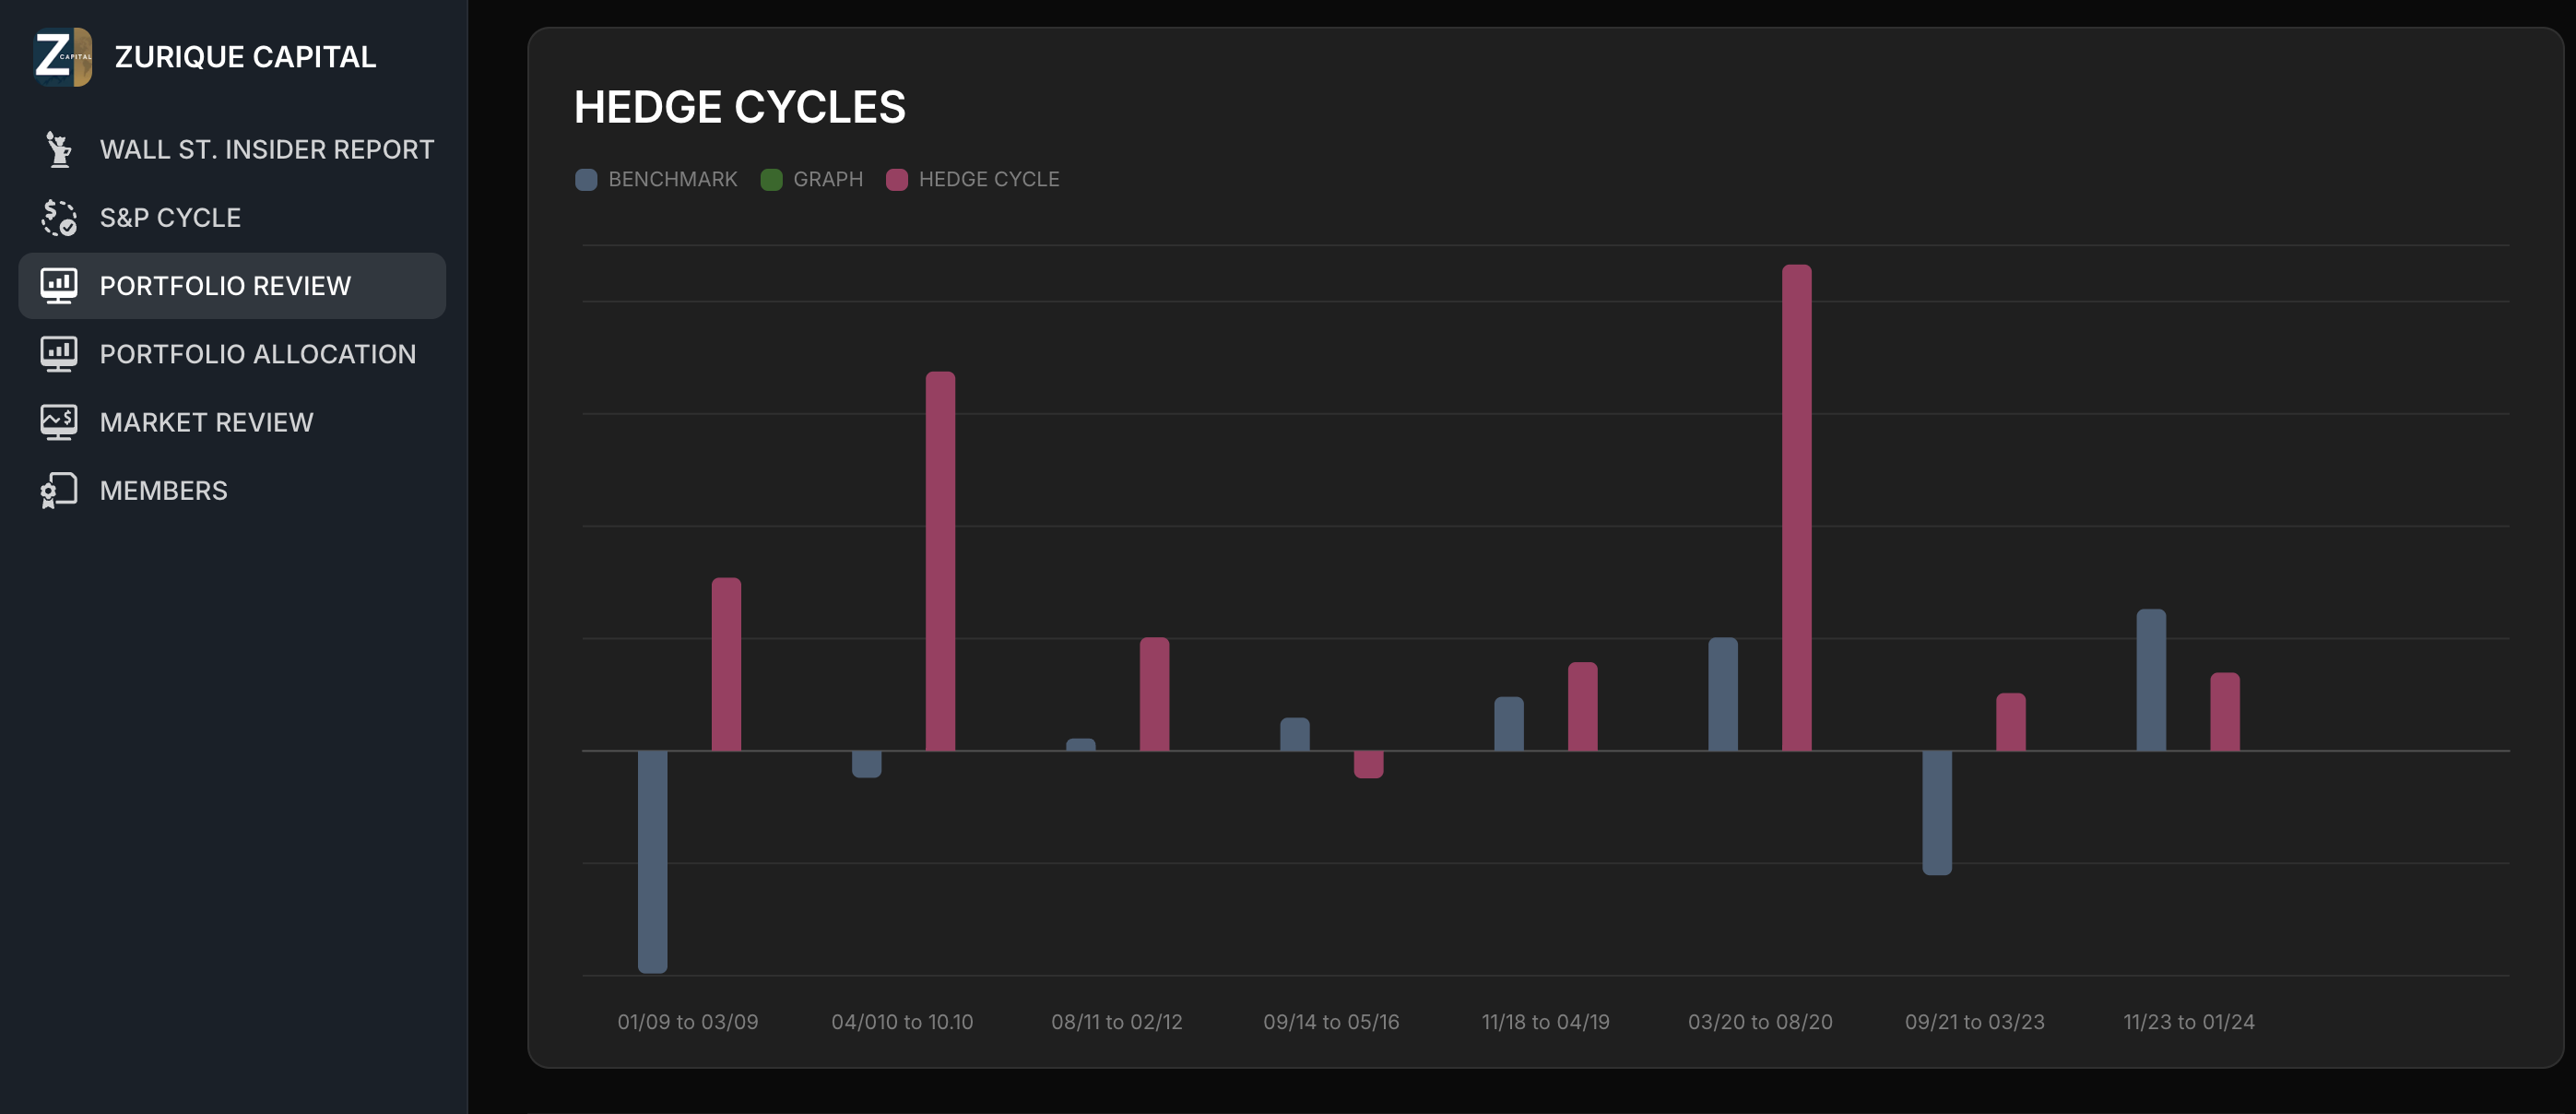Image resolution: width=2576 pixels, height=1114 pixels.
Task: Click the benchmark bar for 01/09 to 03/09
Action: point(652,860)
